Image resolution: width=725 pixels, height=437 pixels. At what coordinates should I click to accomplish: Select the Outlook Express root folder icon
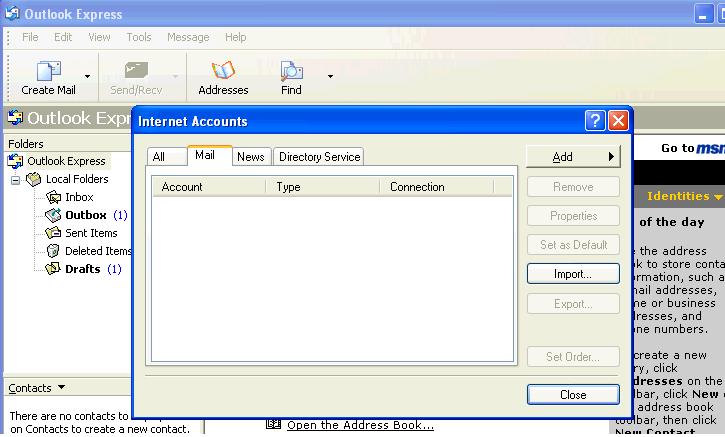[x=15, y=161]
